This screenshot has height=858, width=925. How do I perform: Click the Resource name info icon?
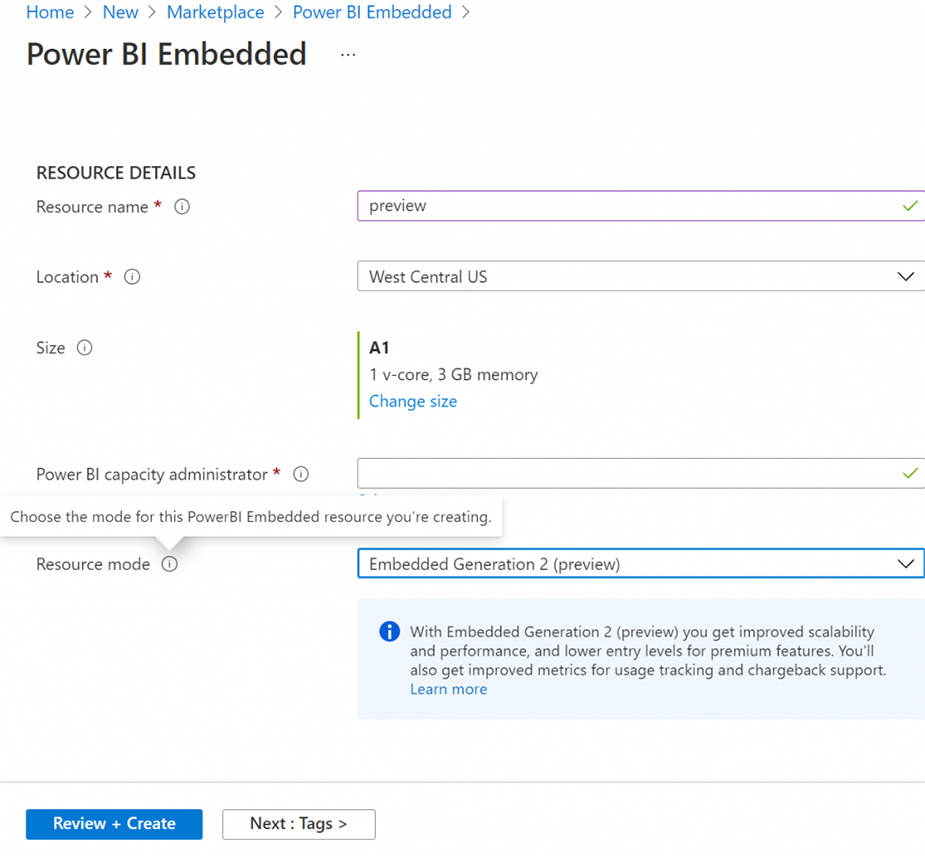182,207
